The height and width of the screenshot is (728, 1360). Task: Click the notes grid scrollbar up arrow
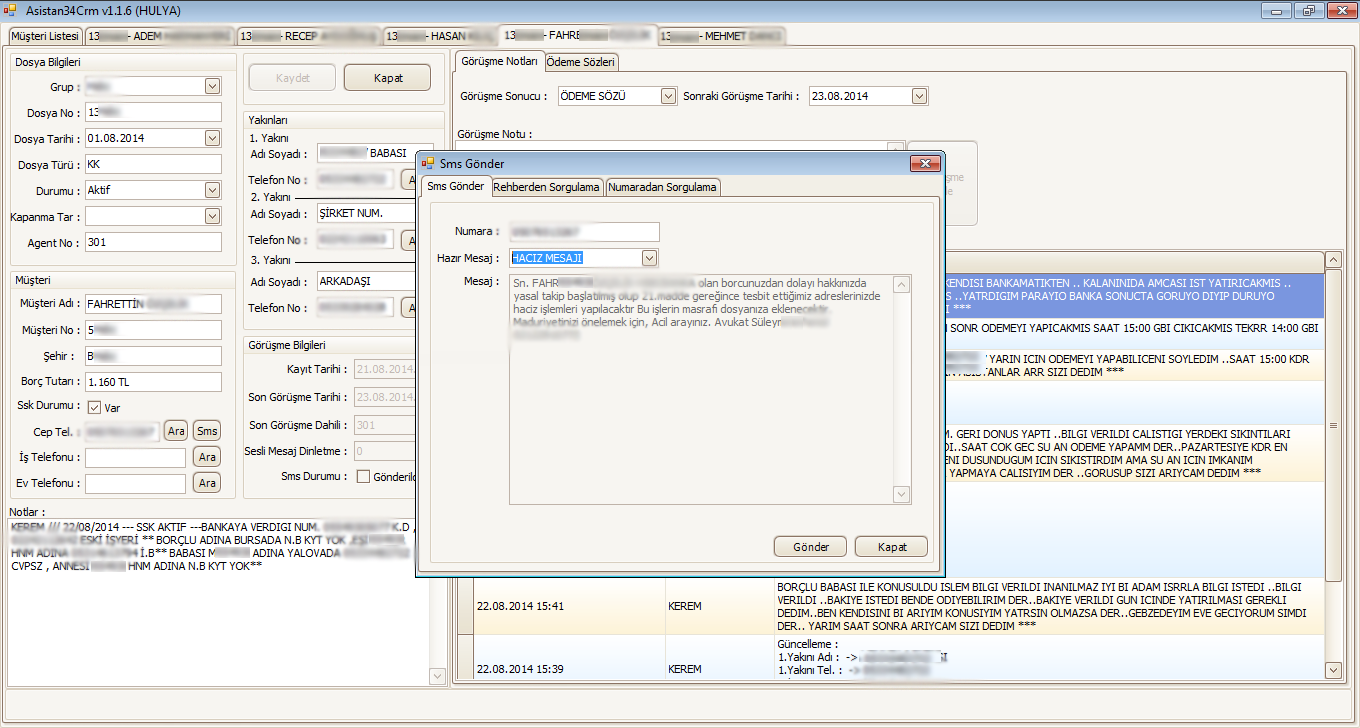coord(1332,260)
